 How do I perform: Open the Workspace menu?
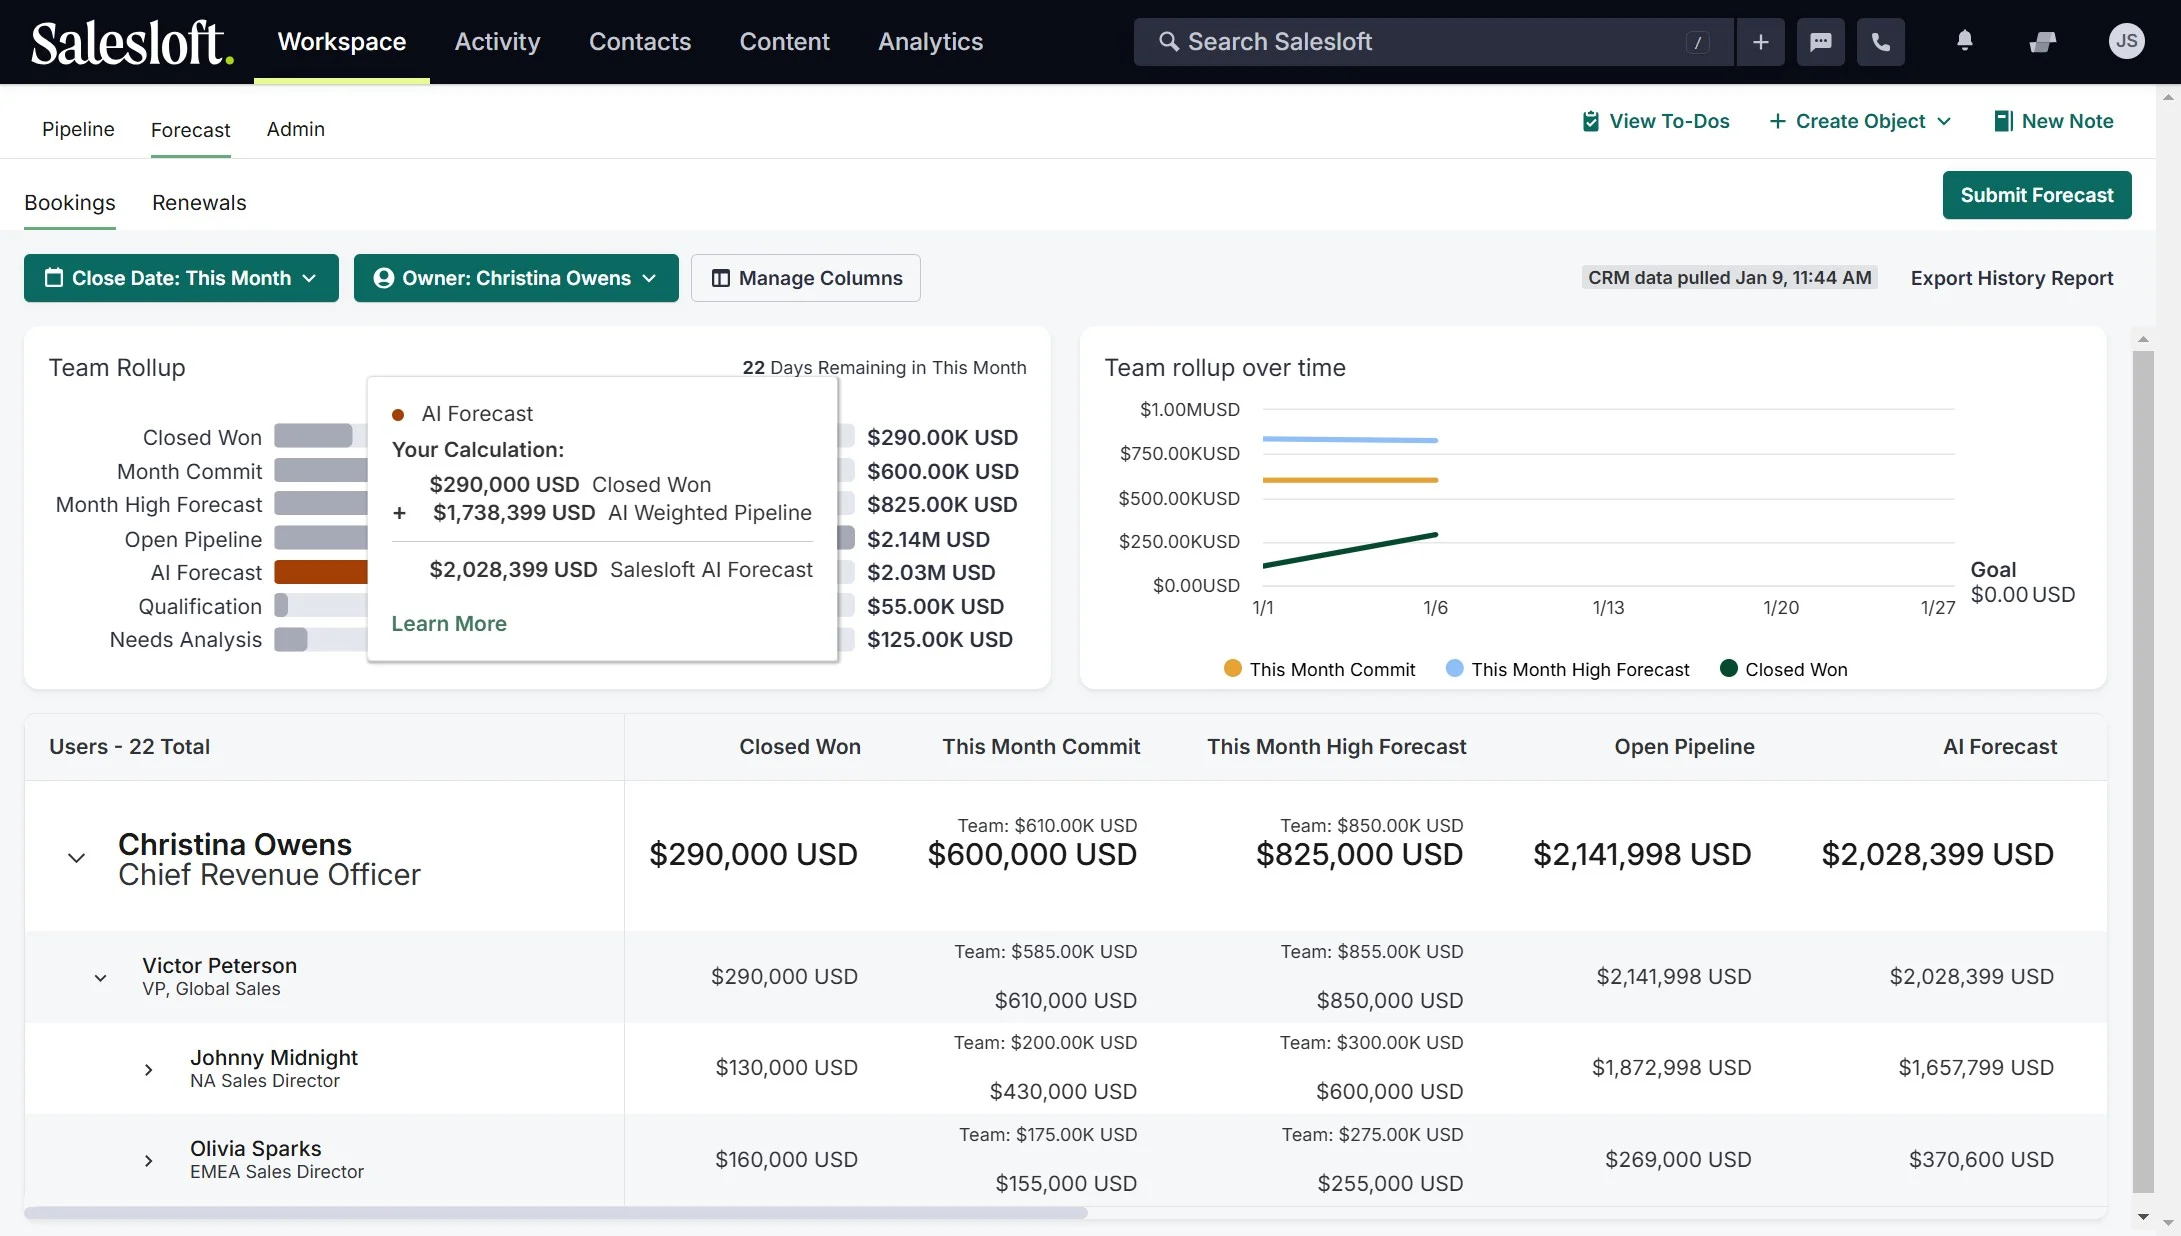coord(342,41)
